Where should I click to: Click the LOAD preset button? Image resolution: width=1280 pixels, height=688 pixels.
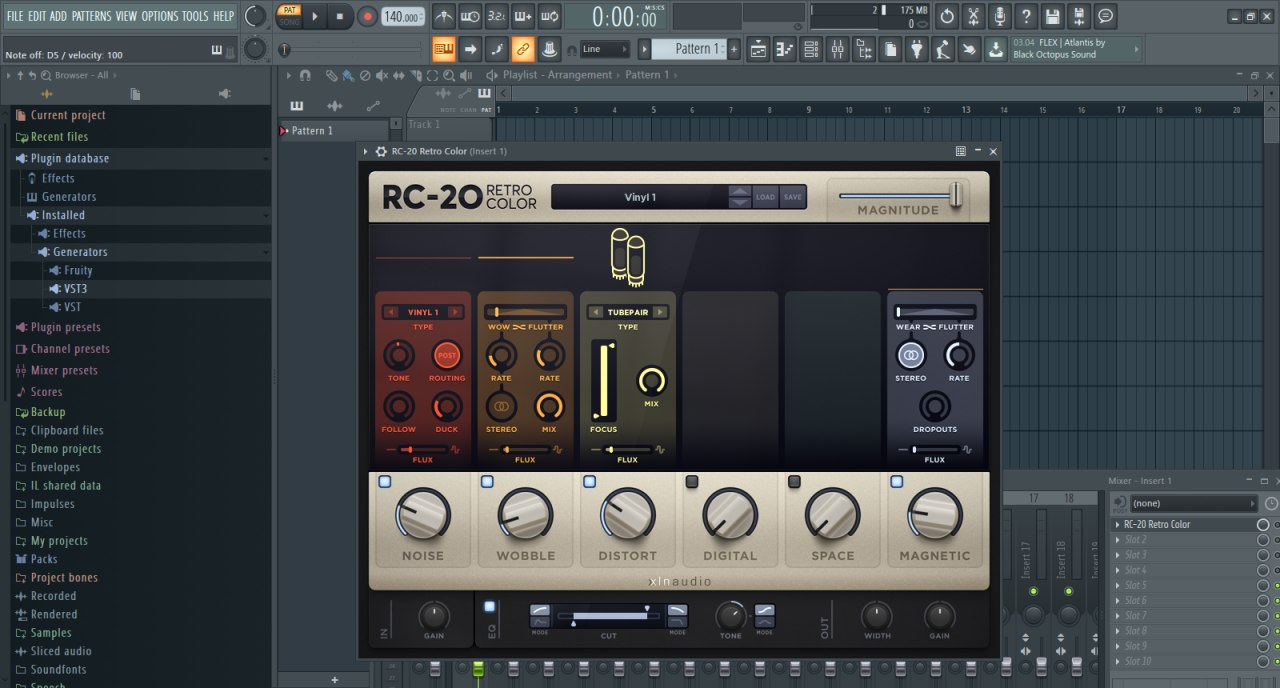click(x=765, y=197)
